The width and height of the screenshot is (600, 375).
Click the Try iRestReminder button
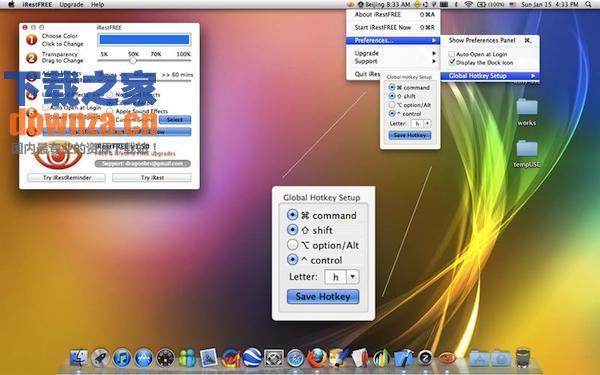coord(67,178)
